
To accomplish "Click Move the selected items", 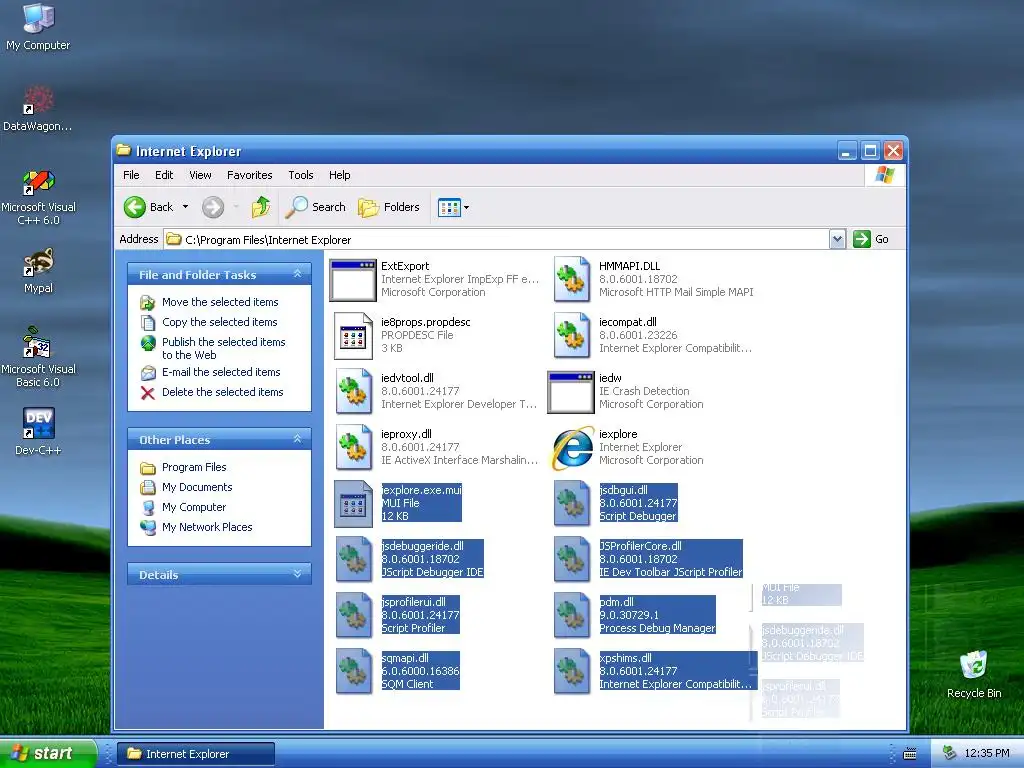I will [x=220, y=302].
